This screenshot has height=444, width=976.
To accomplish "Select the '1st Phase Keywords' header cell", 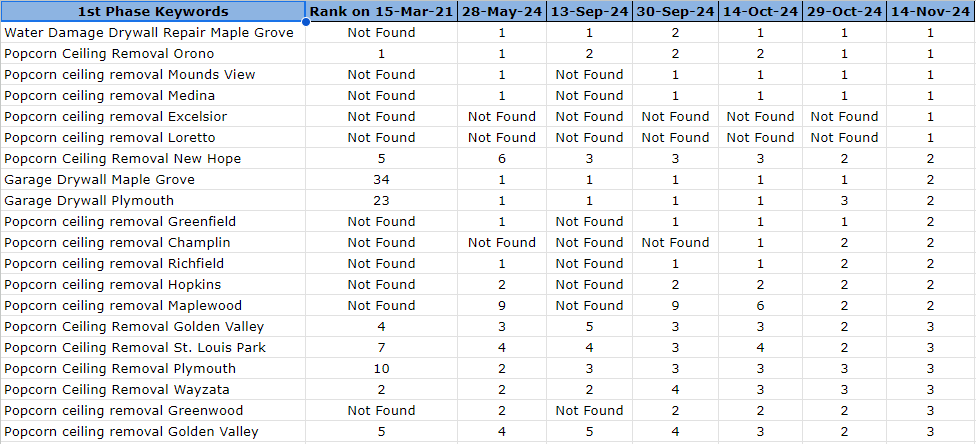I will [153, 11].
